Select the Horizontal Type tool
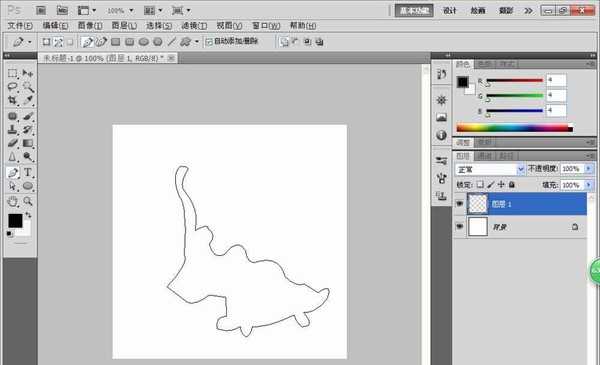 [28, 173]
